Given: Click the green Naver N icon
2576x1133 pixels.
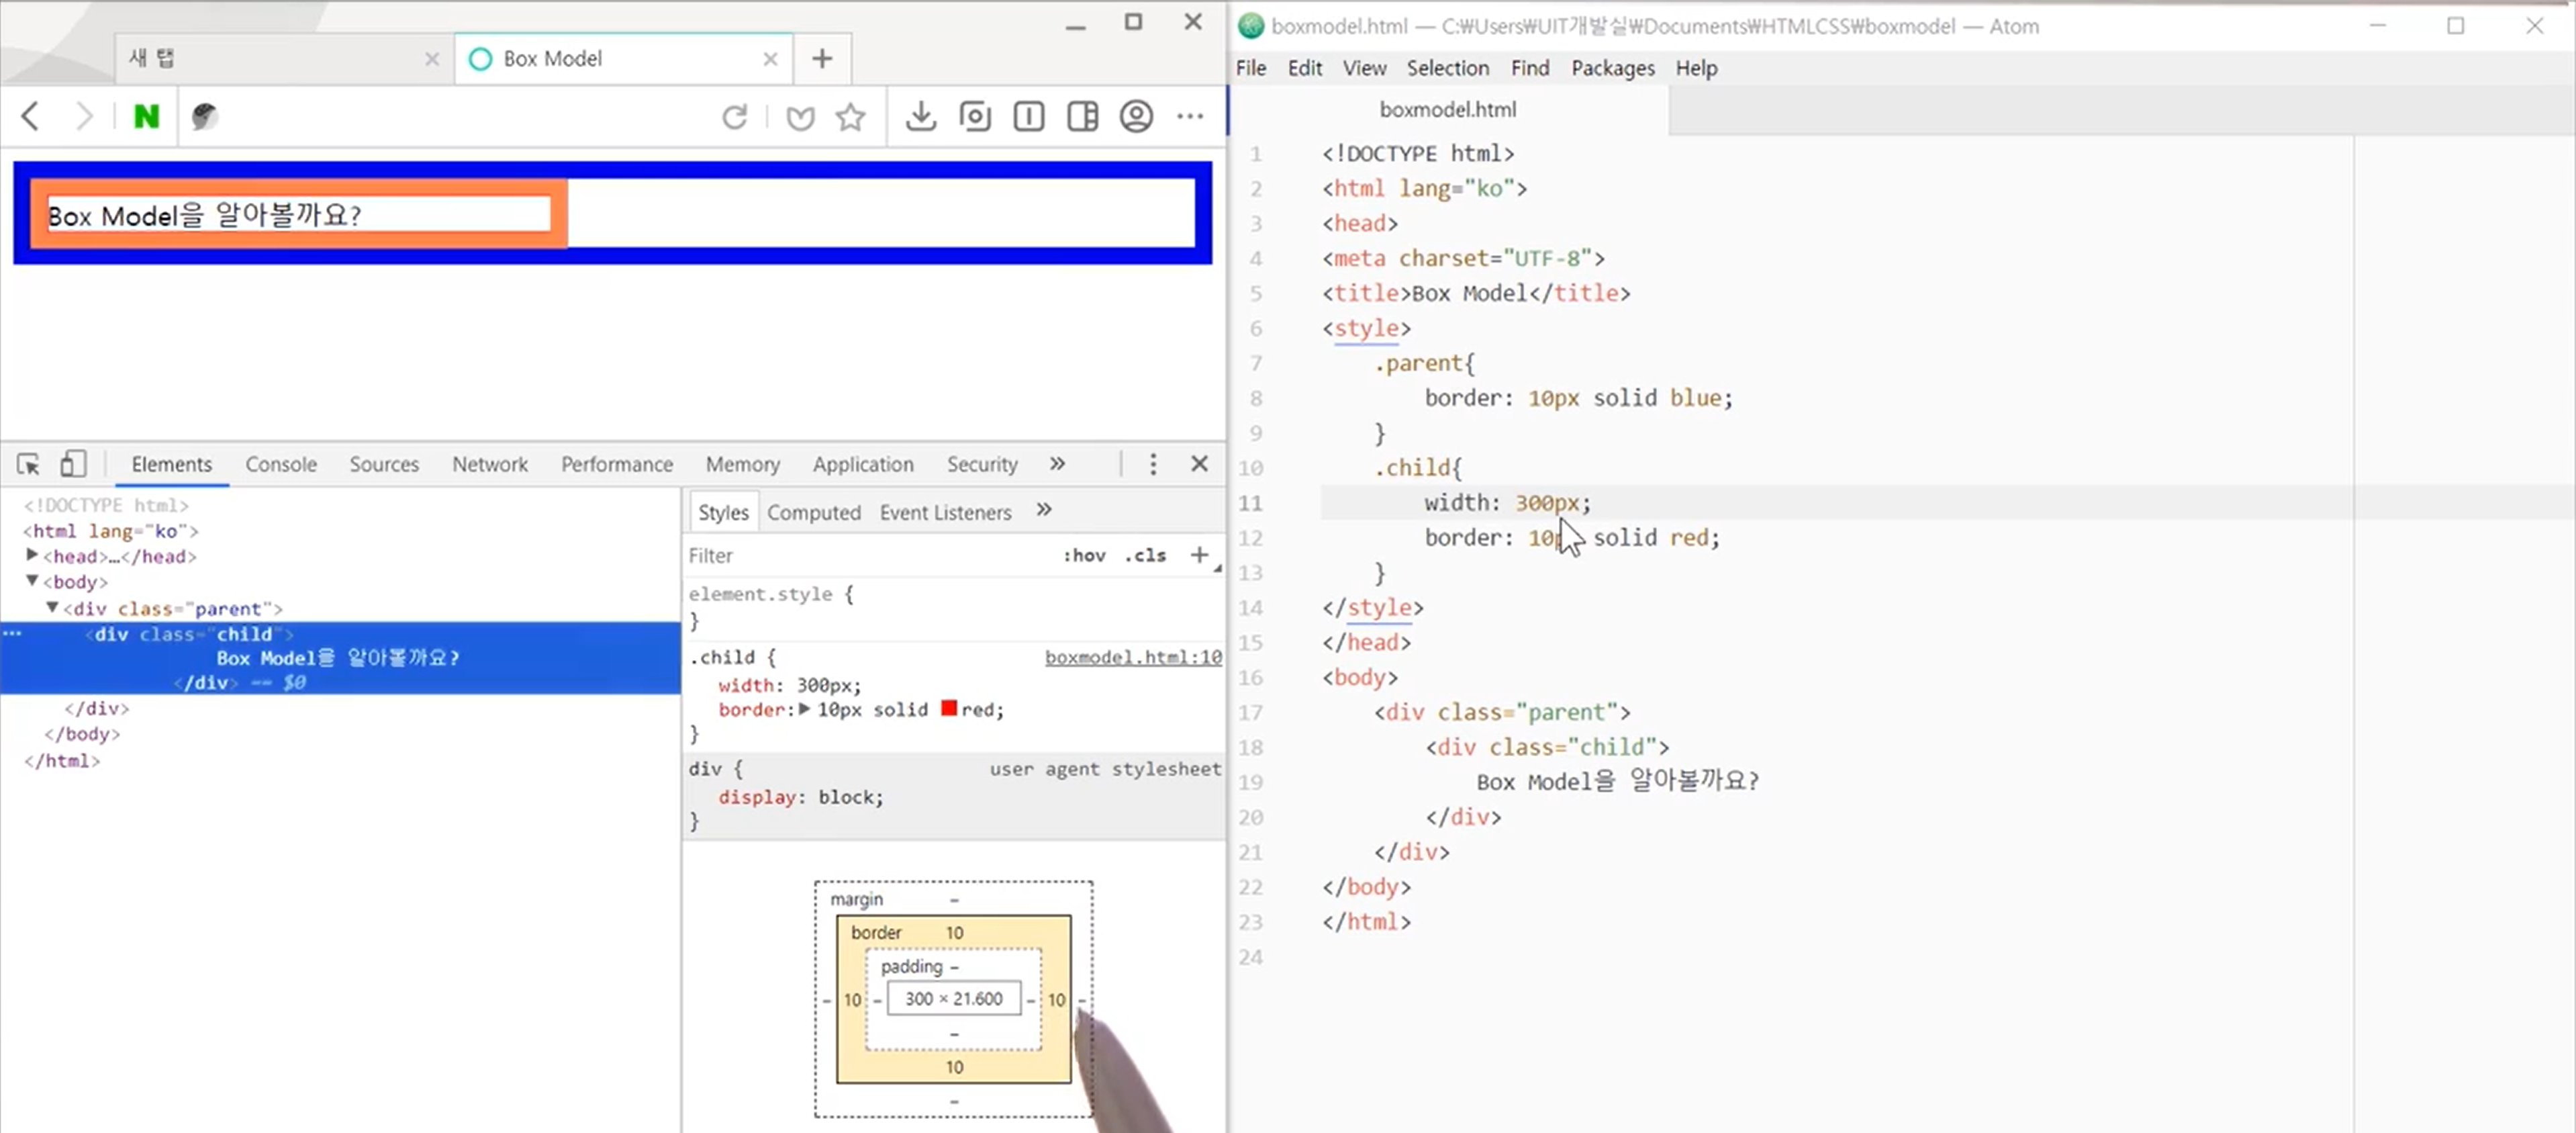Looking at the screenshot, I should [x=146, y=117].
